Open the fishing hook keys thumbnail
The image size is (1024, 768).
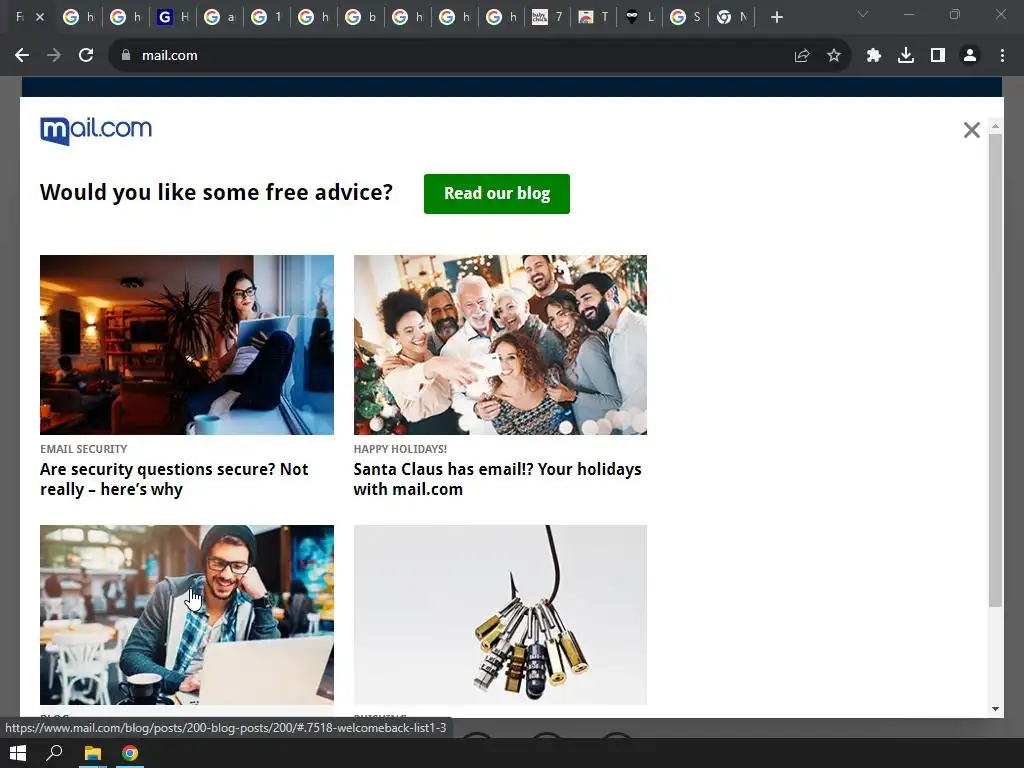pos(500,615)
